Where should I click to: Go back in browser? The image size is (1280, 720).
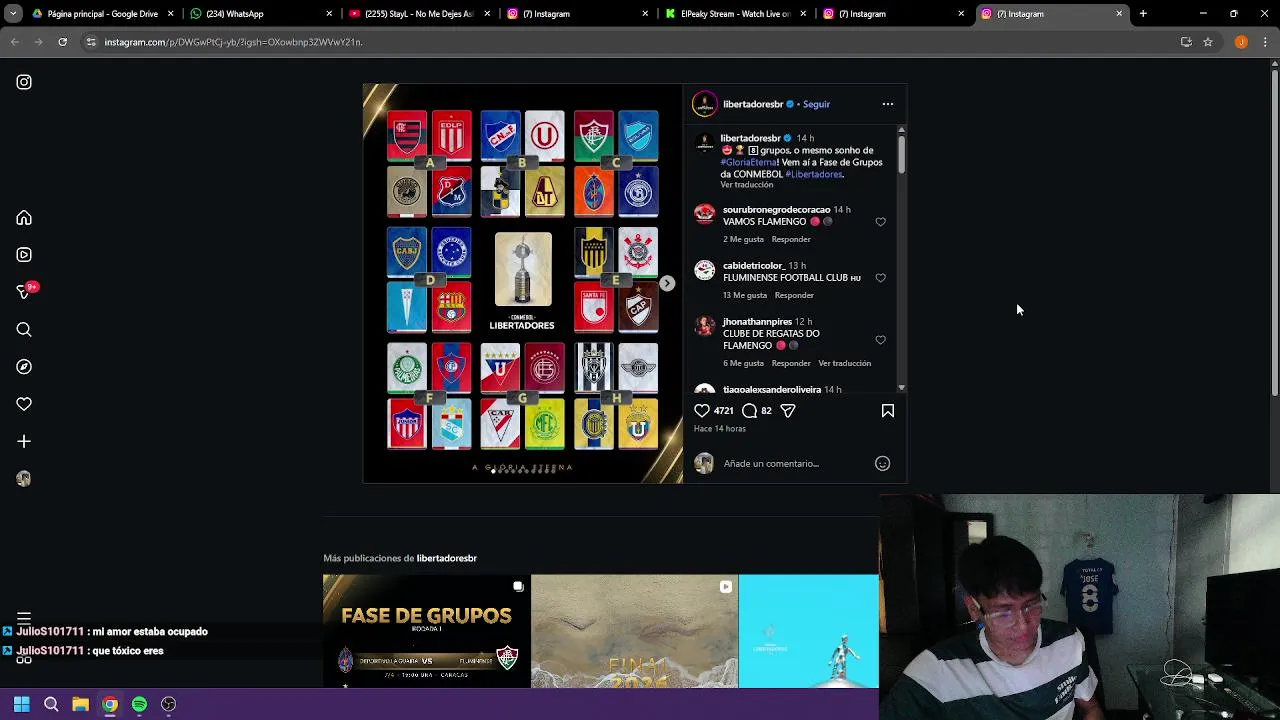pos(14,42)
